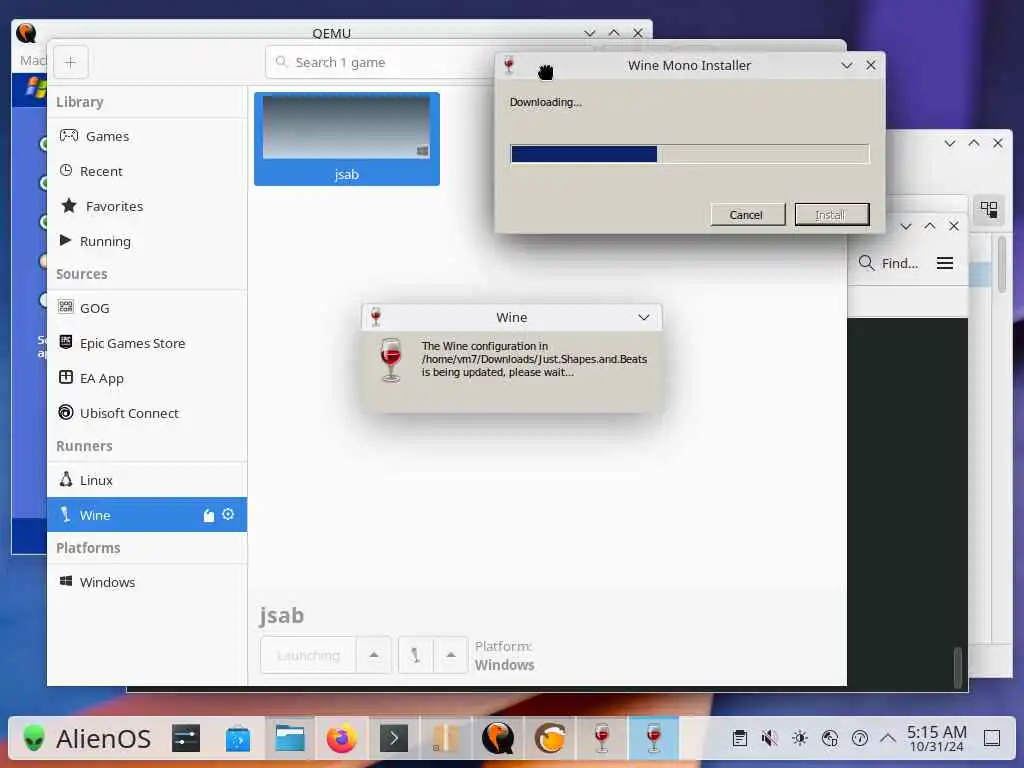Image resolution: width=1024 pixels, height=768 pixels.
Task: Collapse the Wine update dialog chevron
Action: pyautogui.click(x=644, y=317)
